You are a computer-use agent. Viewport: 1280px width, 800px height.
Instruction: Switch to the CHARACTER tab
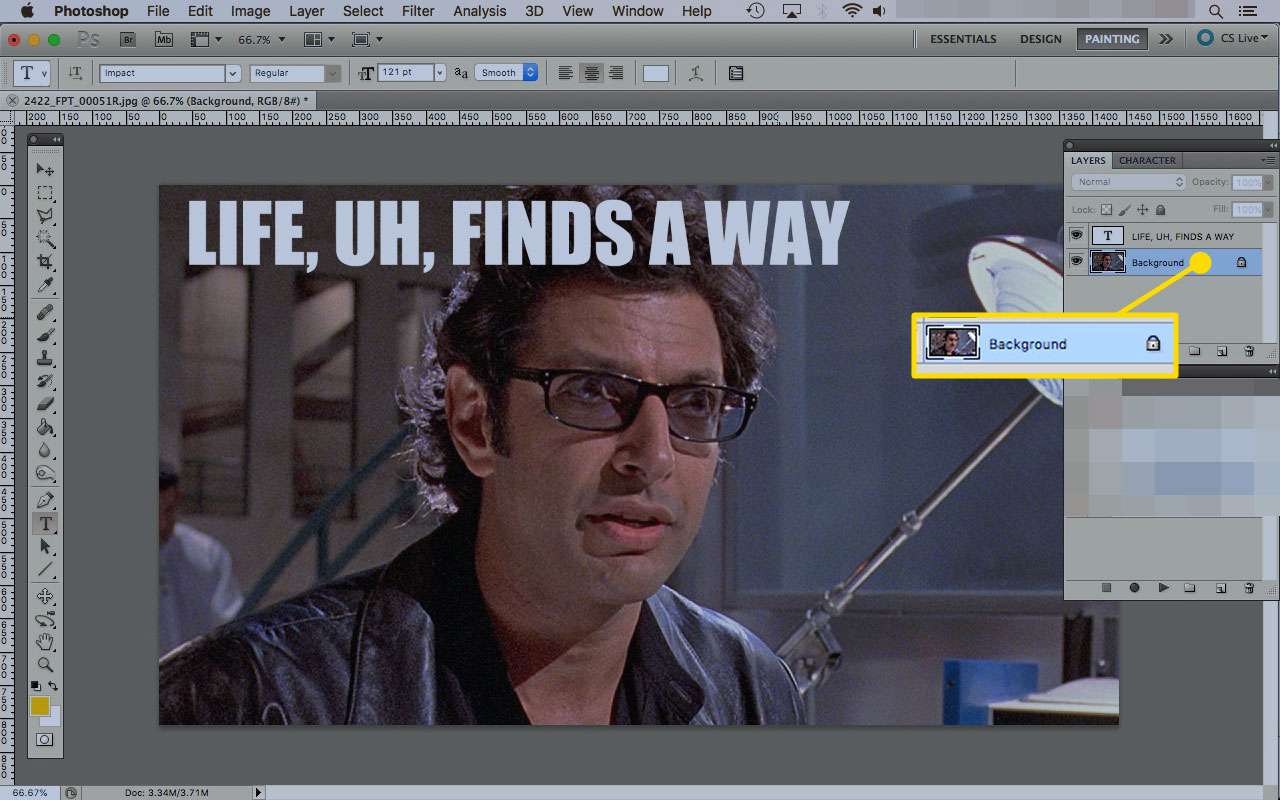1147,160
